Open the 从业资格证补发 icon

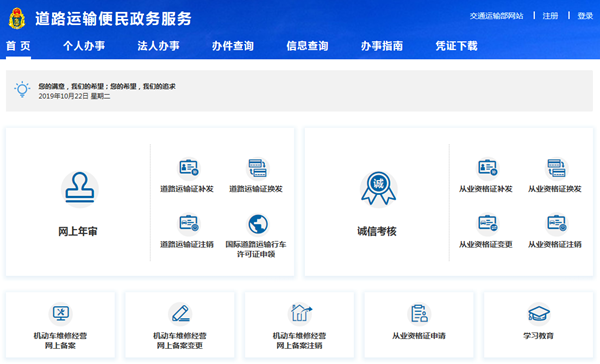[x=487, y=168]
